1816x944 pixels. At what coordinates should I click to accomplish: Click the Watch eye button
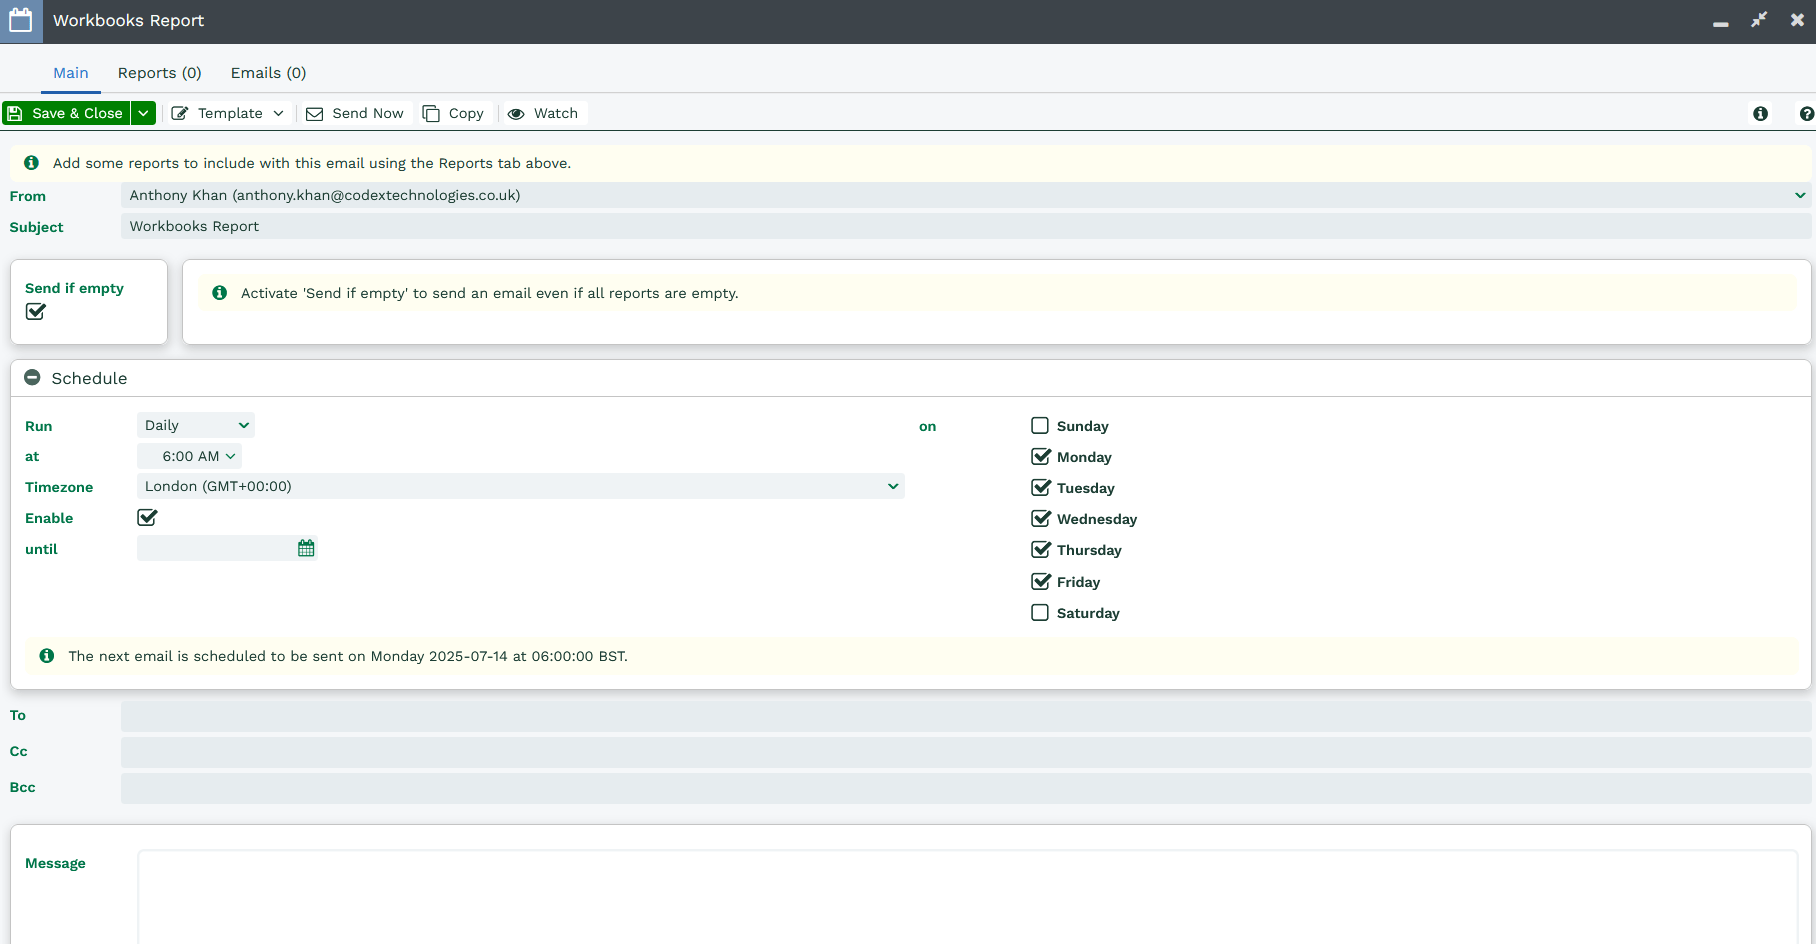pyautogui.click(x=543, y=113)
